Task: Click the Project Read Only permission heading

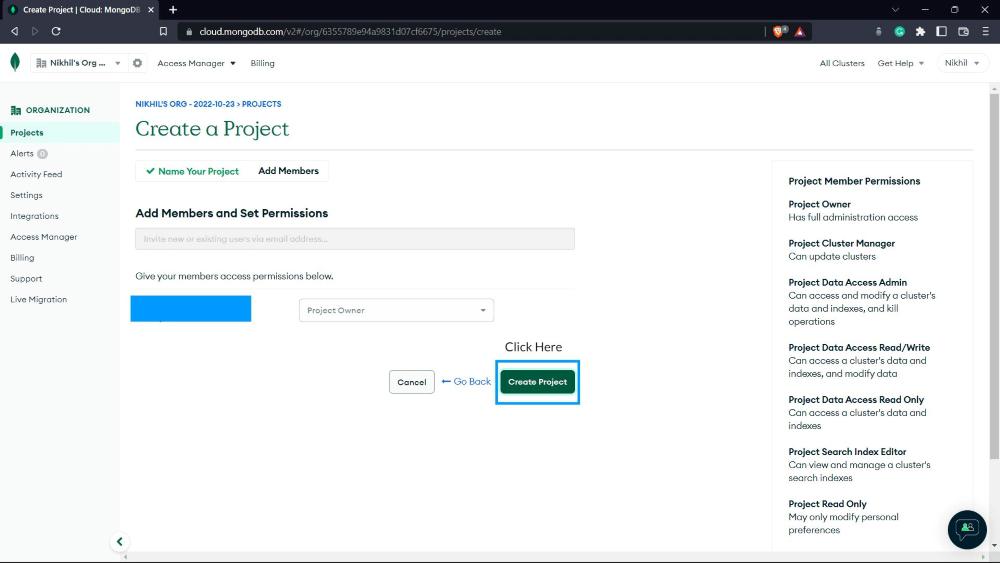Action: point(827,504)
